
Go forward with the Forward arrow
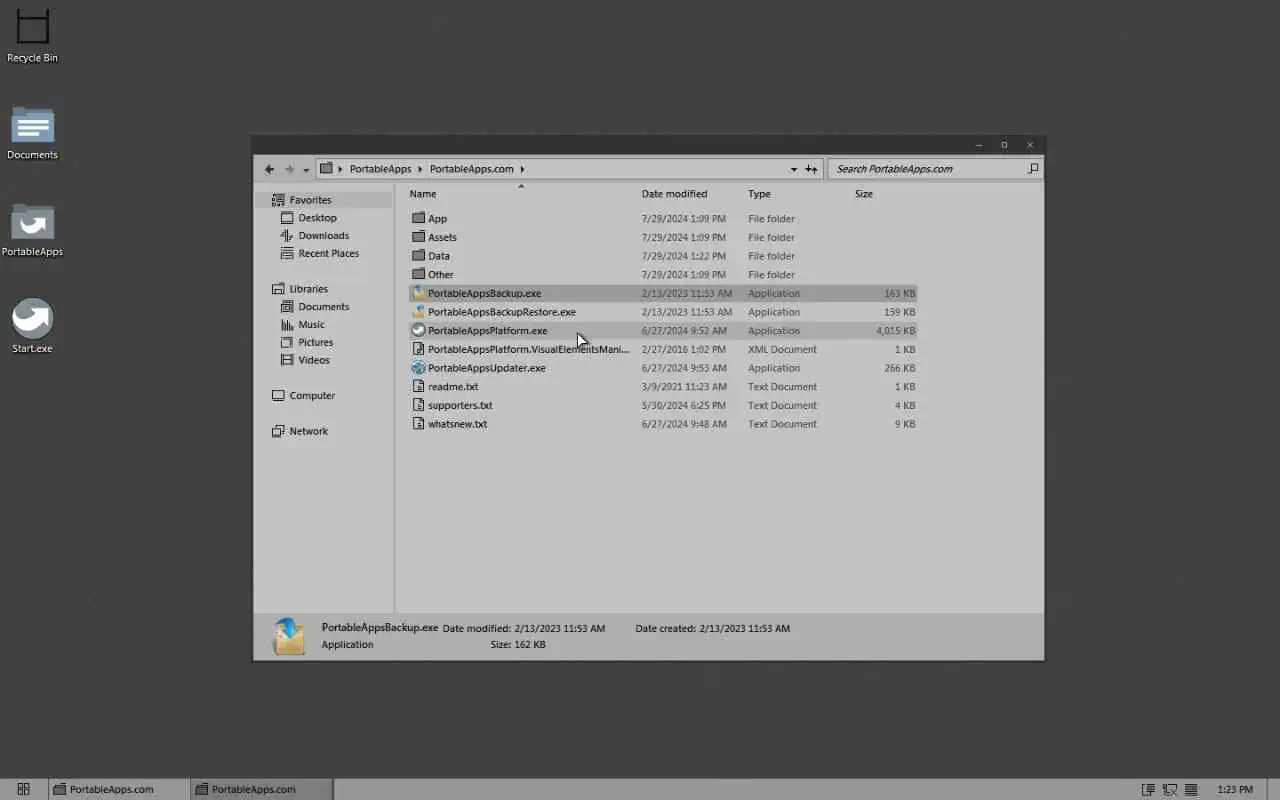[289, 169]
